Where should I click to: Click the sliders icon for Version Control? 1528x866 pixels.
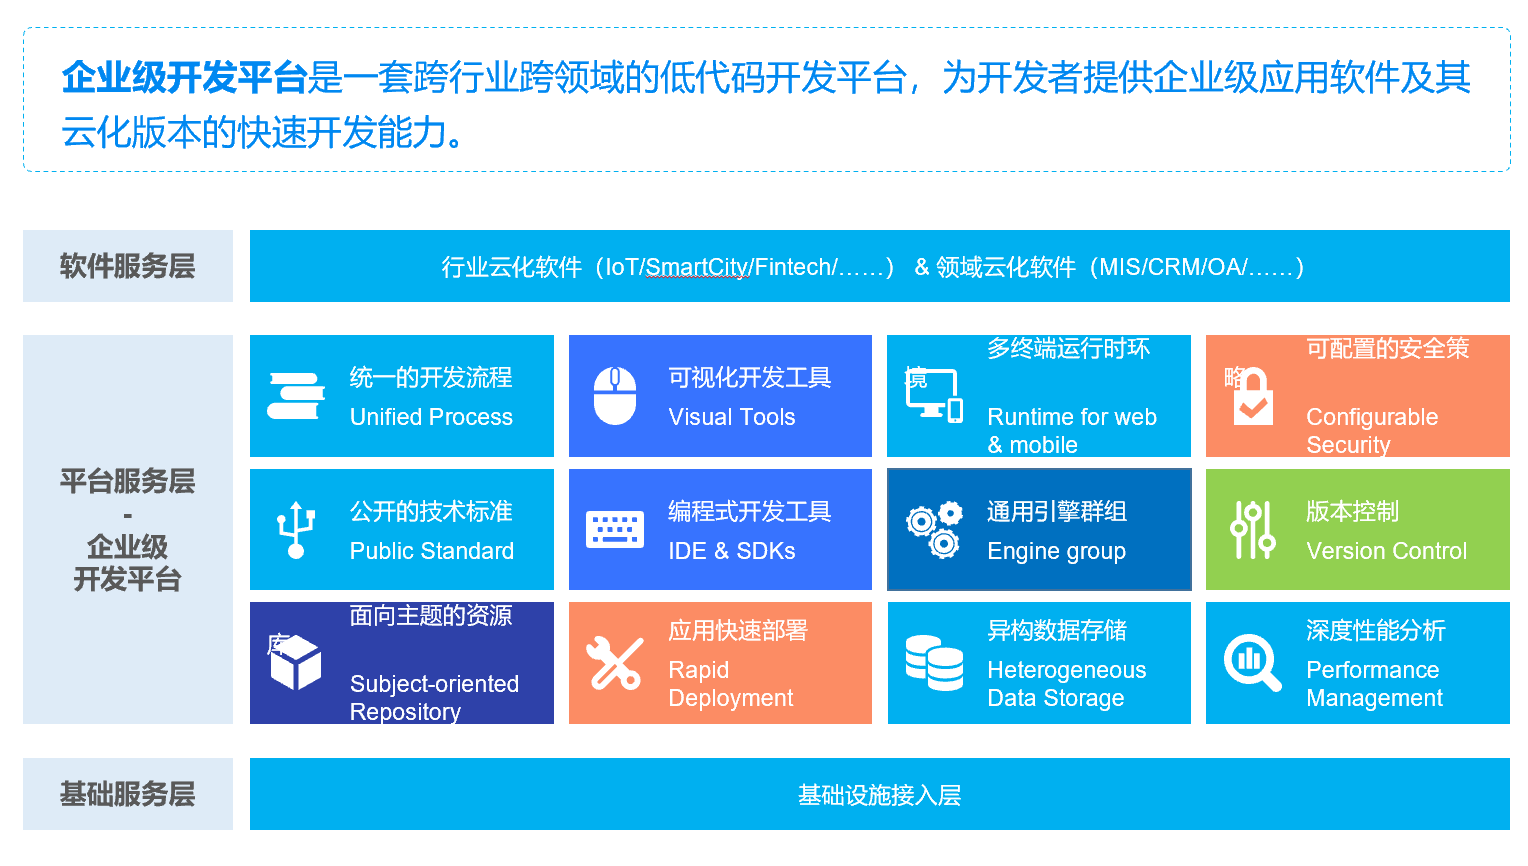click(1253, 530)
